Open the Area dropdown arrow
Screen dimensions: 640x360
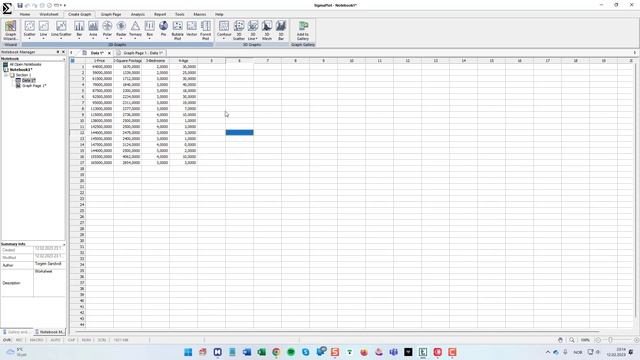93,39
